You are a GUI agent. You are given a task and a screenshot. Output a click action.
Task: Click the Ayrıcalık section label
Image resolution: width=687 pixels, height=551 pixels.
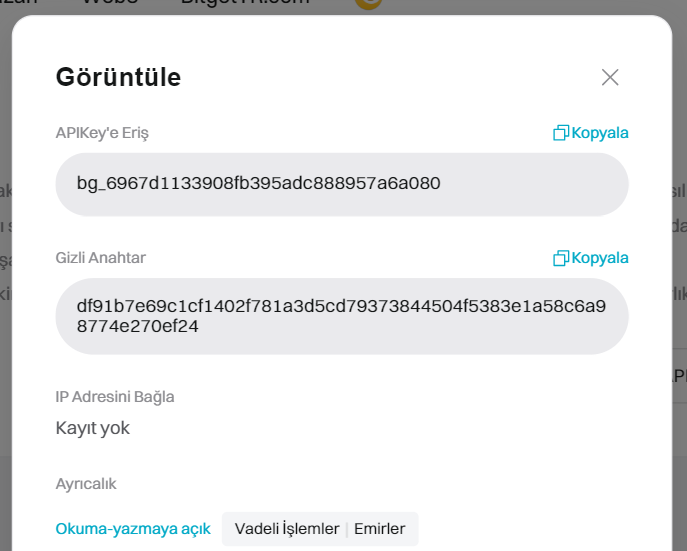pos(86,484)
